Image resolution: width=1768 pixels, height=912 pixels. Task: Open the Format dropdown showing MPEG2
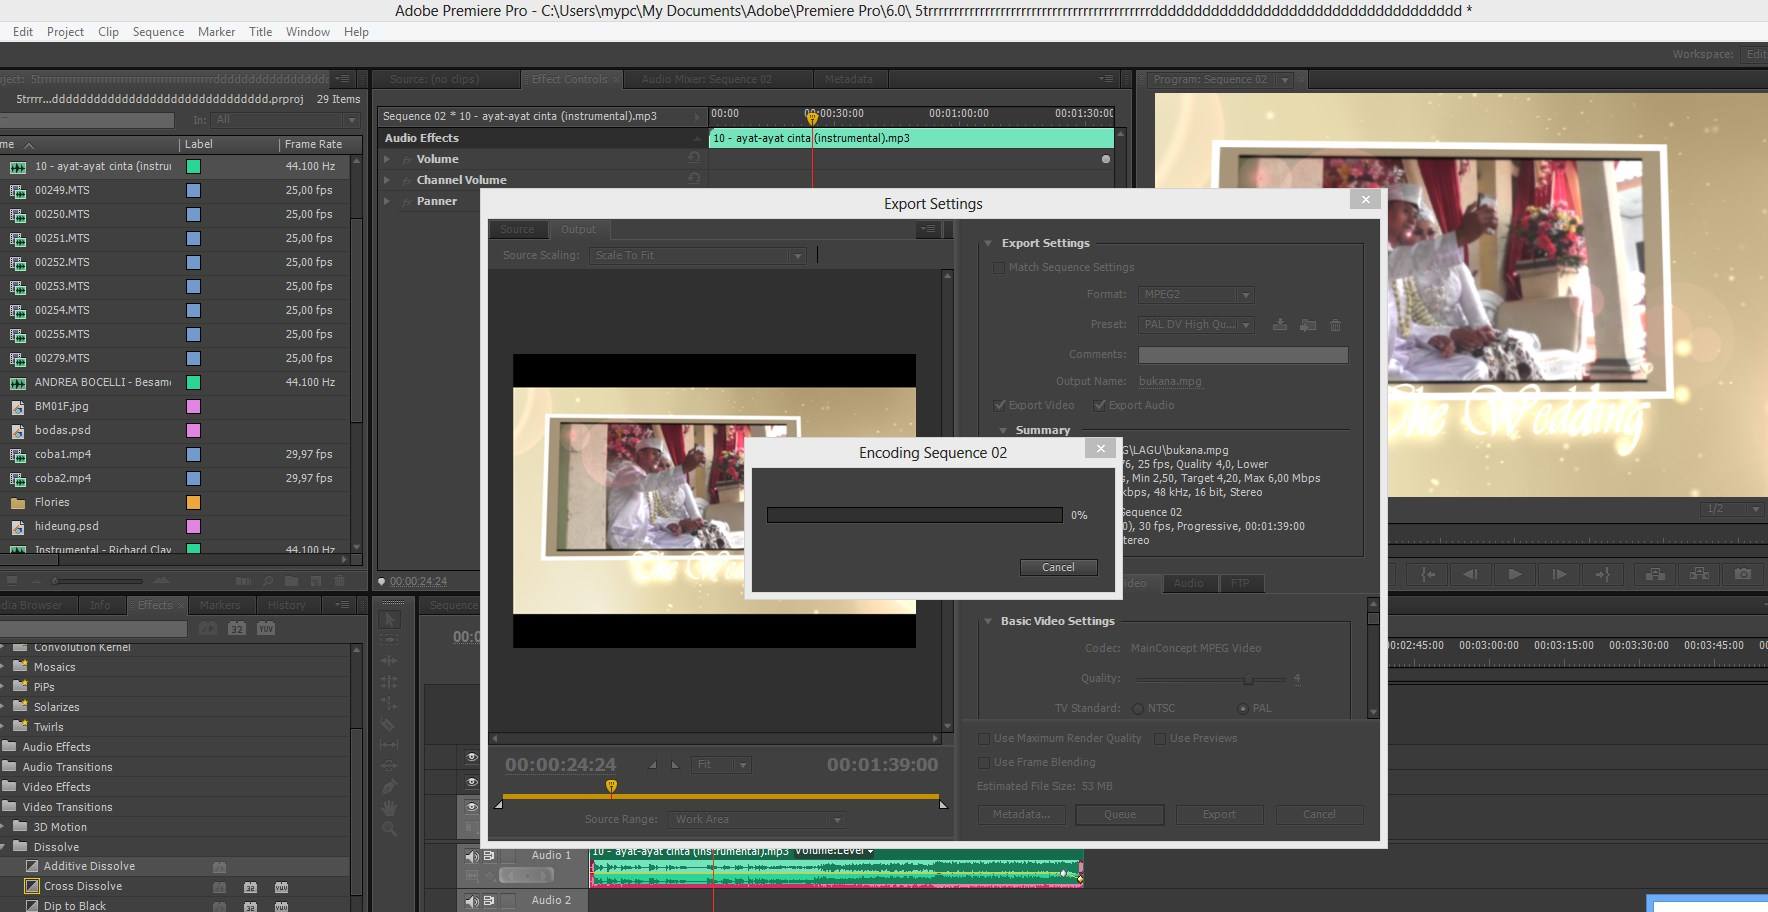pyautogui.click(x=1196, y=295)
